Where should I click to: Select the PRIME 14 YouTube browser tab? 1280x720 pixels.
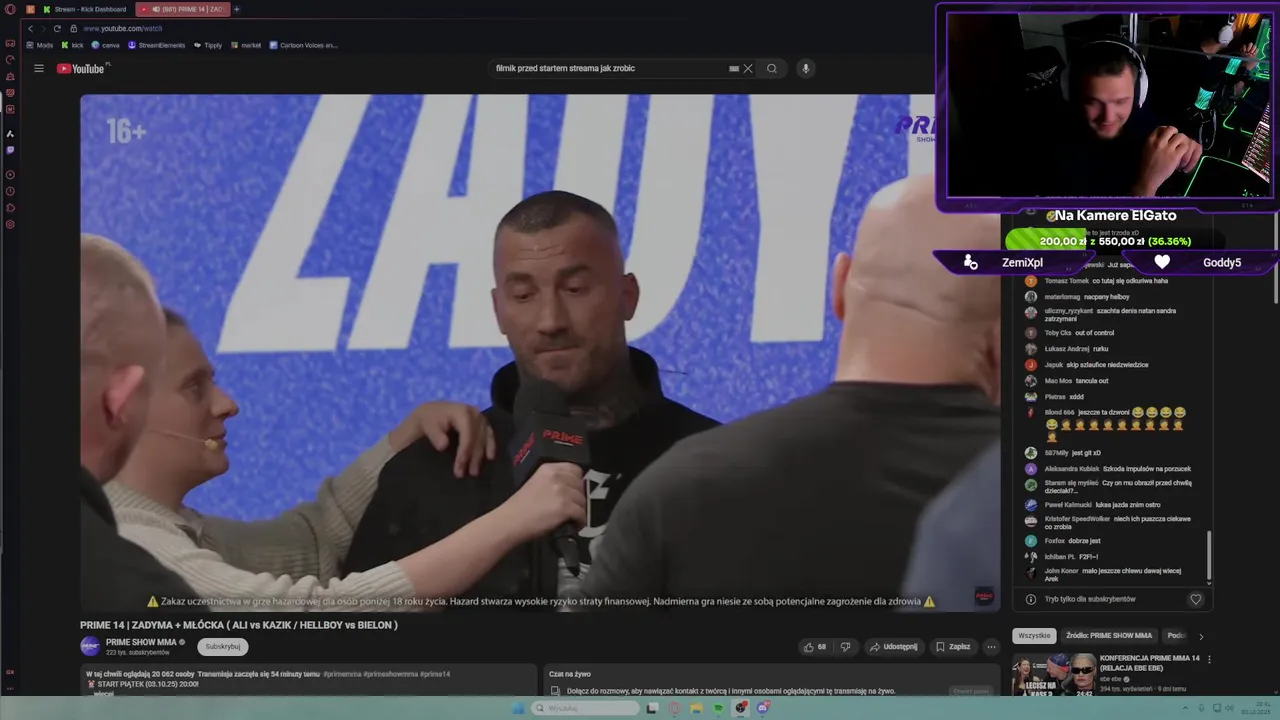click(x=182, y=9)
